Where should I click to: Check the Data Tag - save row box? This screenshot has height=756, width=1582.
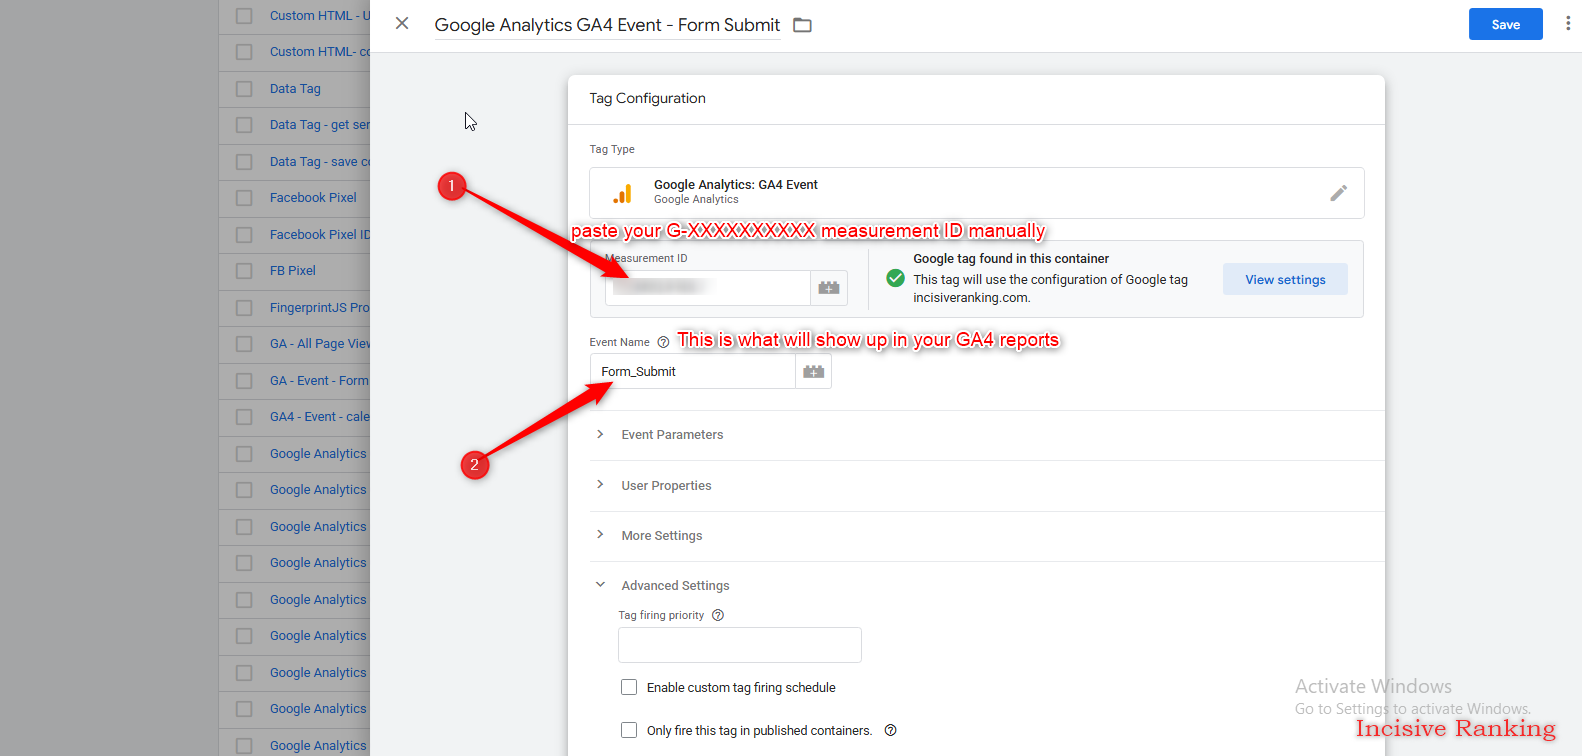click(x=244, y=162)
